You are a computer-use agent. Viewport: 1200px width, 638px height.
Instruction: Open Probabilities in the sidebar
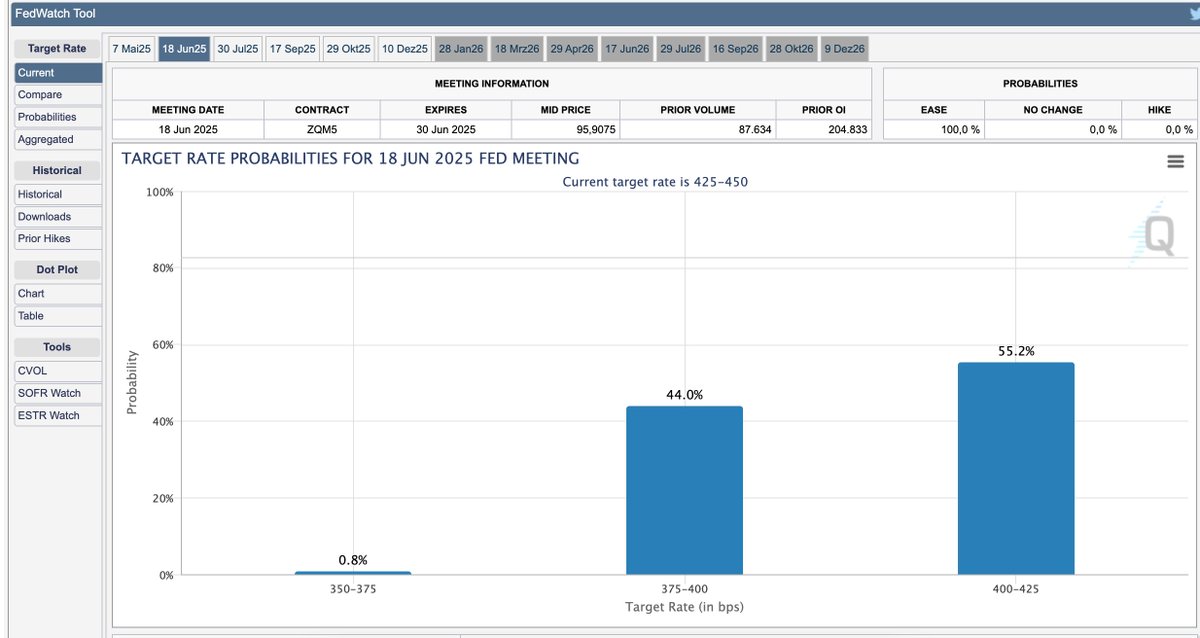click(x=58, y=117)
